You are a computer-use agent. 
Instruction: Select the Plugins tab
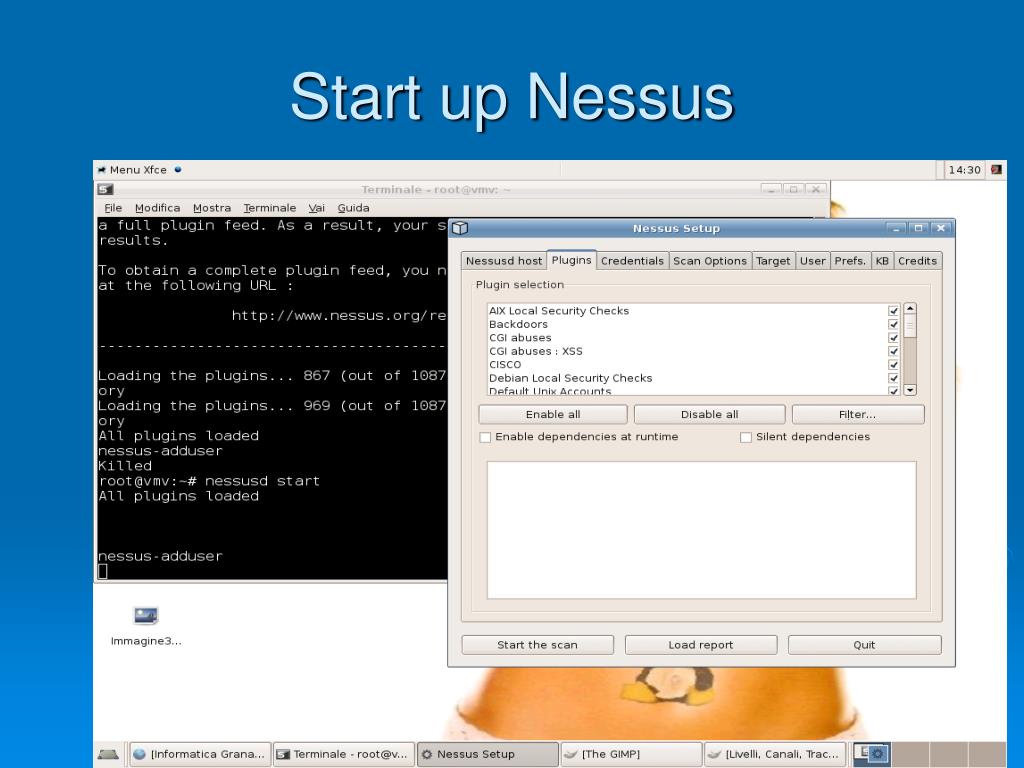(x=571, y=260)
